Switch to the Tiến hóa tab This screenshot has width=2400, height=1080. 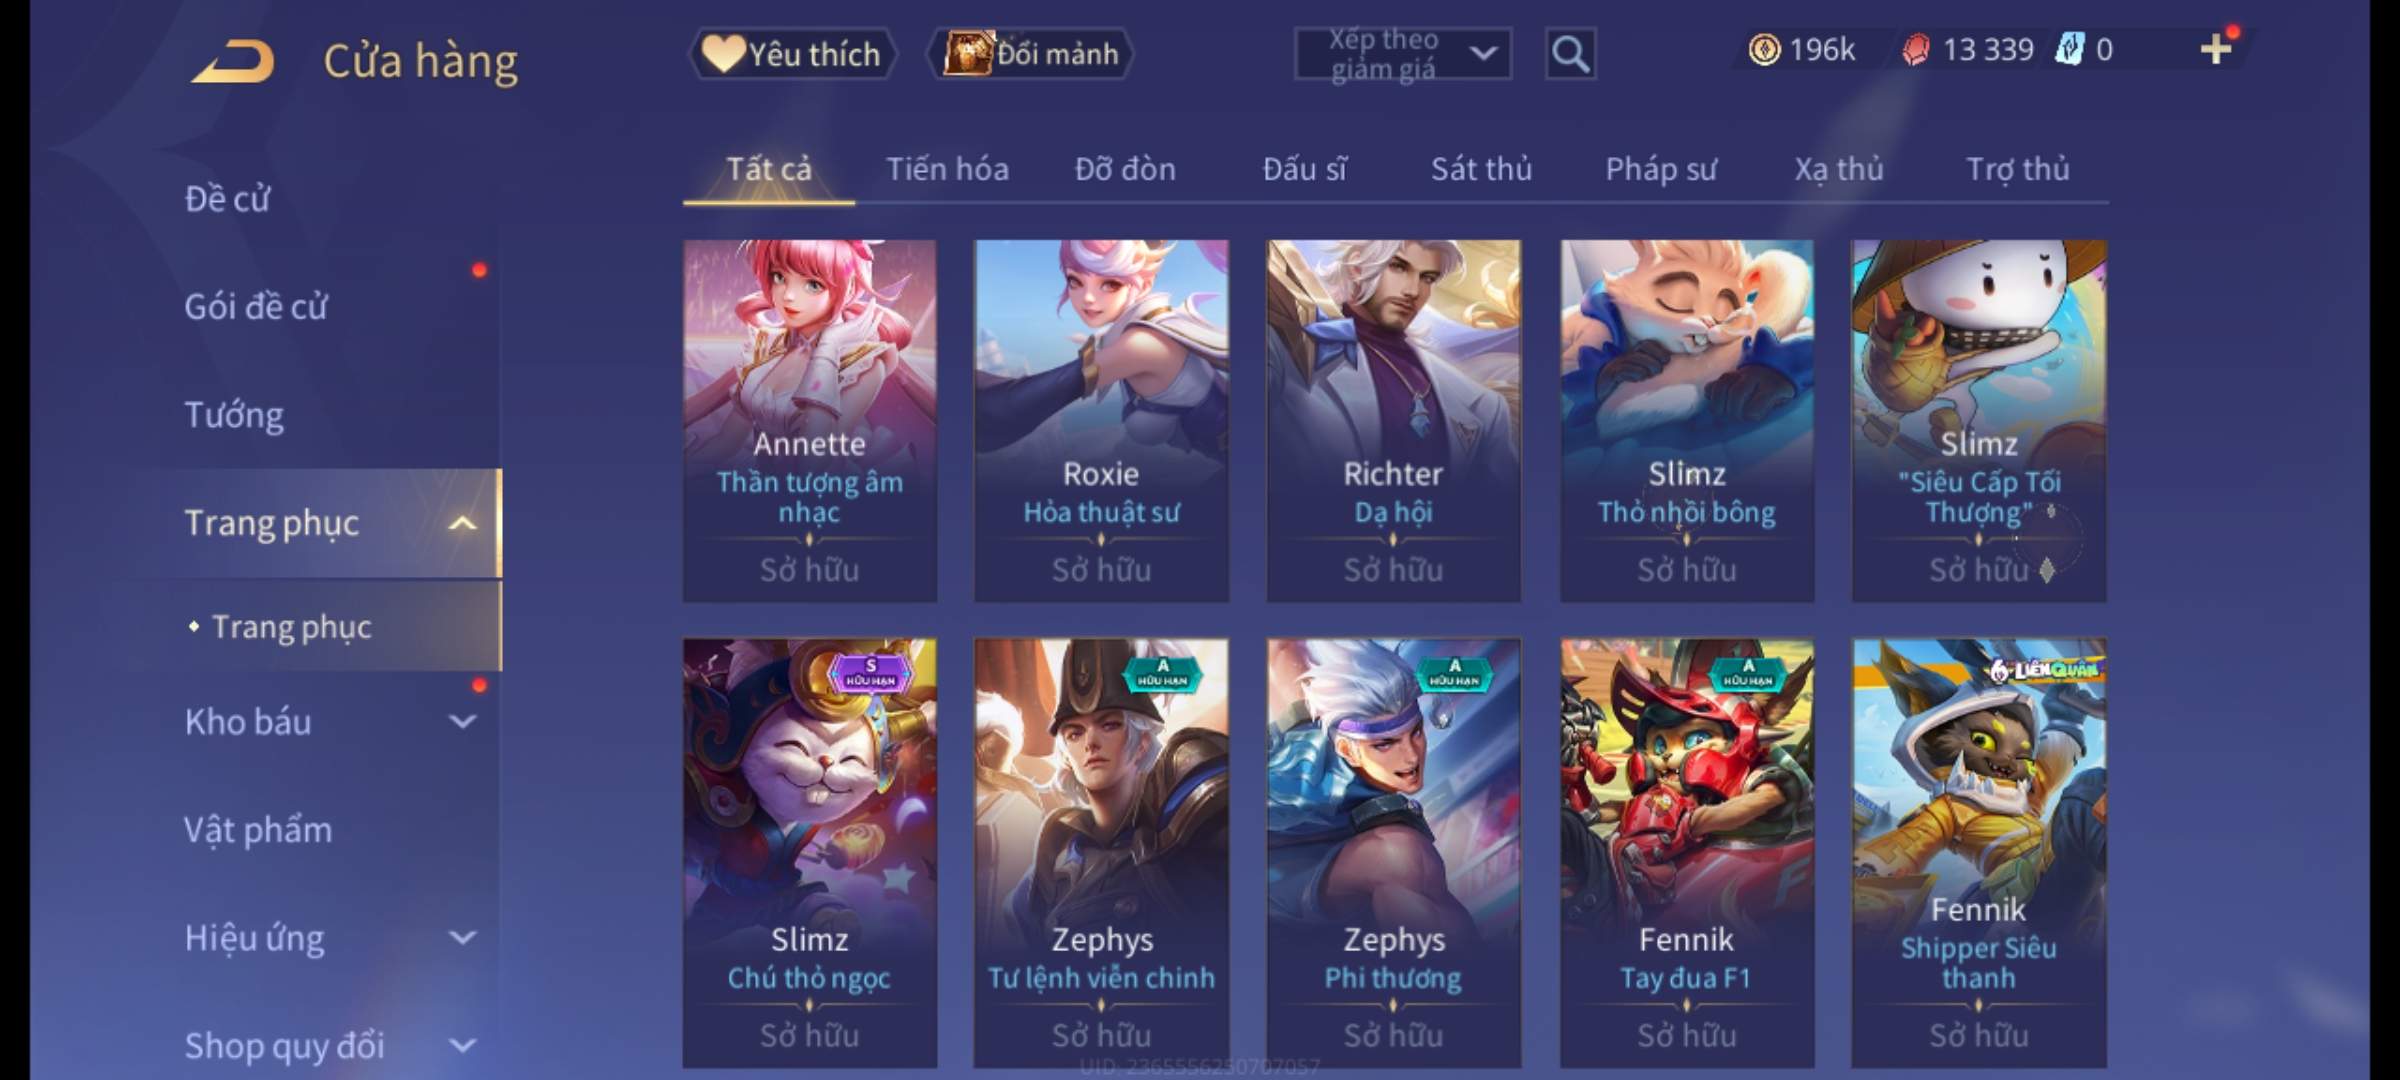(x=947, y=169)
